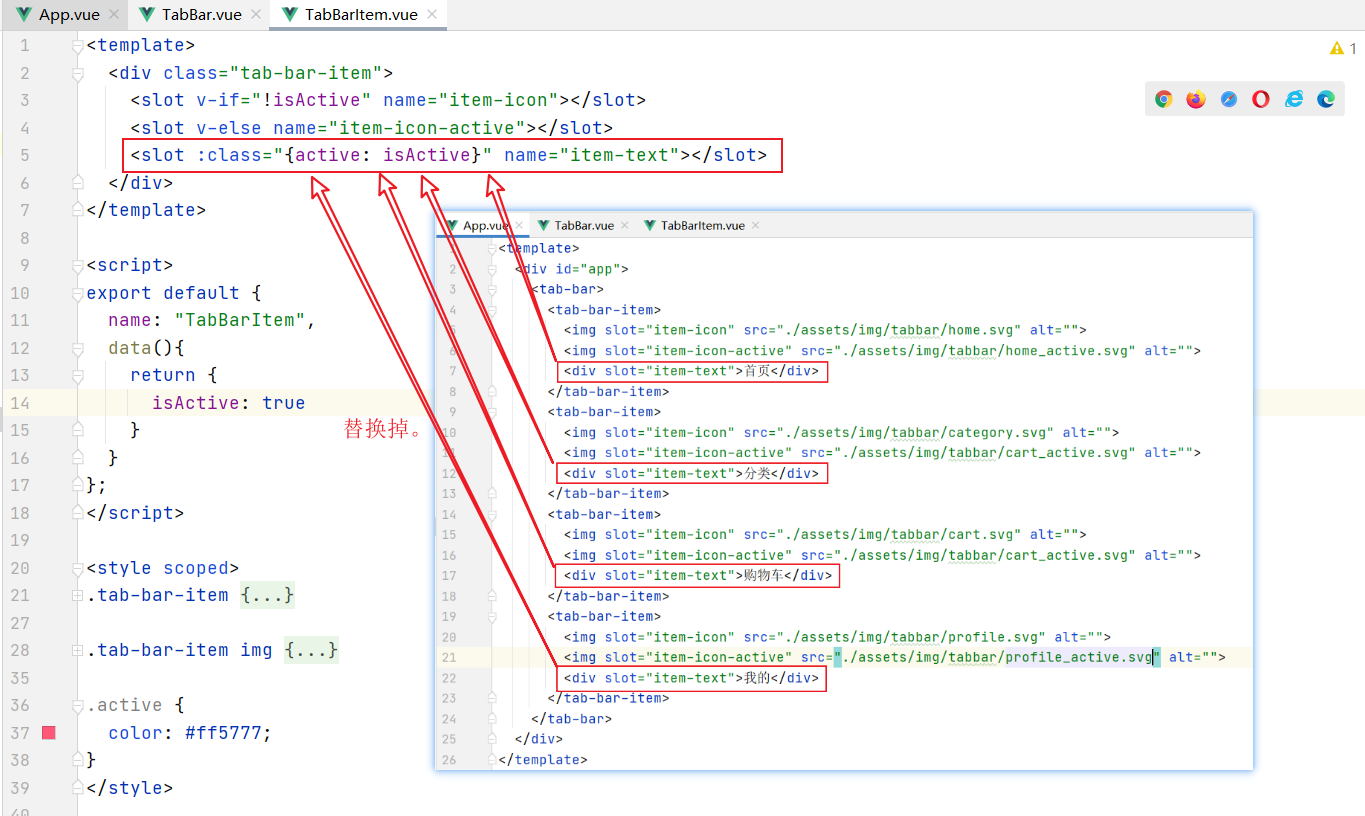This screenshot has width=1365, height=816.
Task: Expand folded .tab-bar-item img rule gutter marker
Action: 77,651
